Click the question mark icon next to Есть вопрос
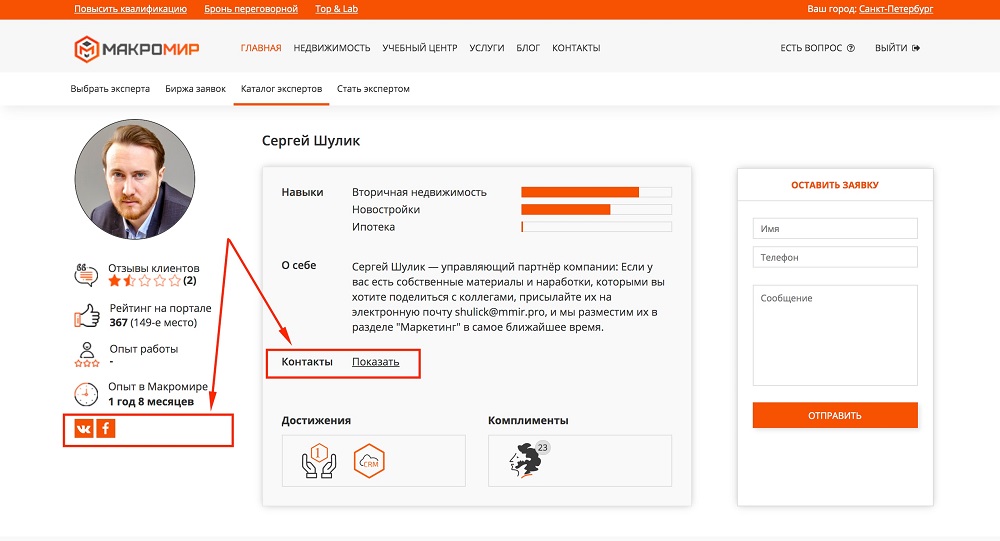 [x=850, y=48]
